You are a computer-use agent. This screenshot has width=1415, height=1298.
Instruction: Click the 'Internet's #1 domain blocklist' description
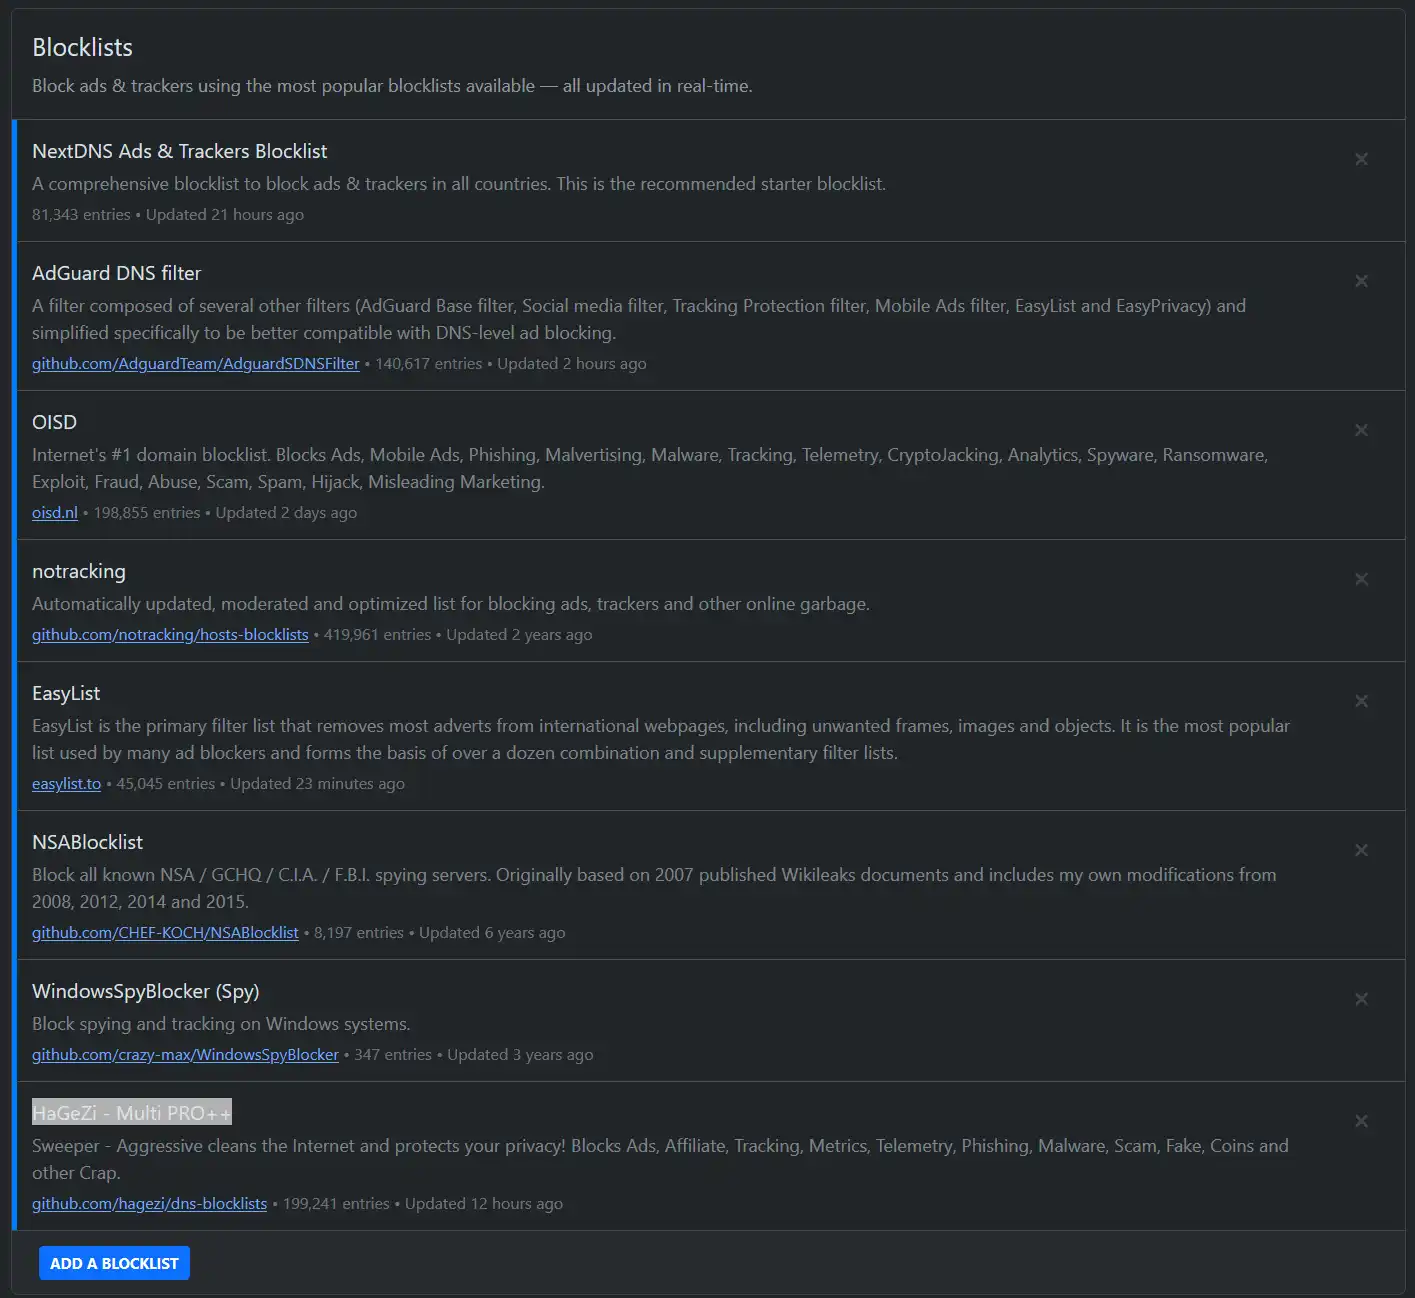click(x=650, y=468)
